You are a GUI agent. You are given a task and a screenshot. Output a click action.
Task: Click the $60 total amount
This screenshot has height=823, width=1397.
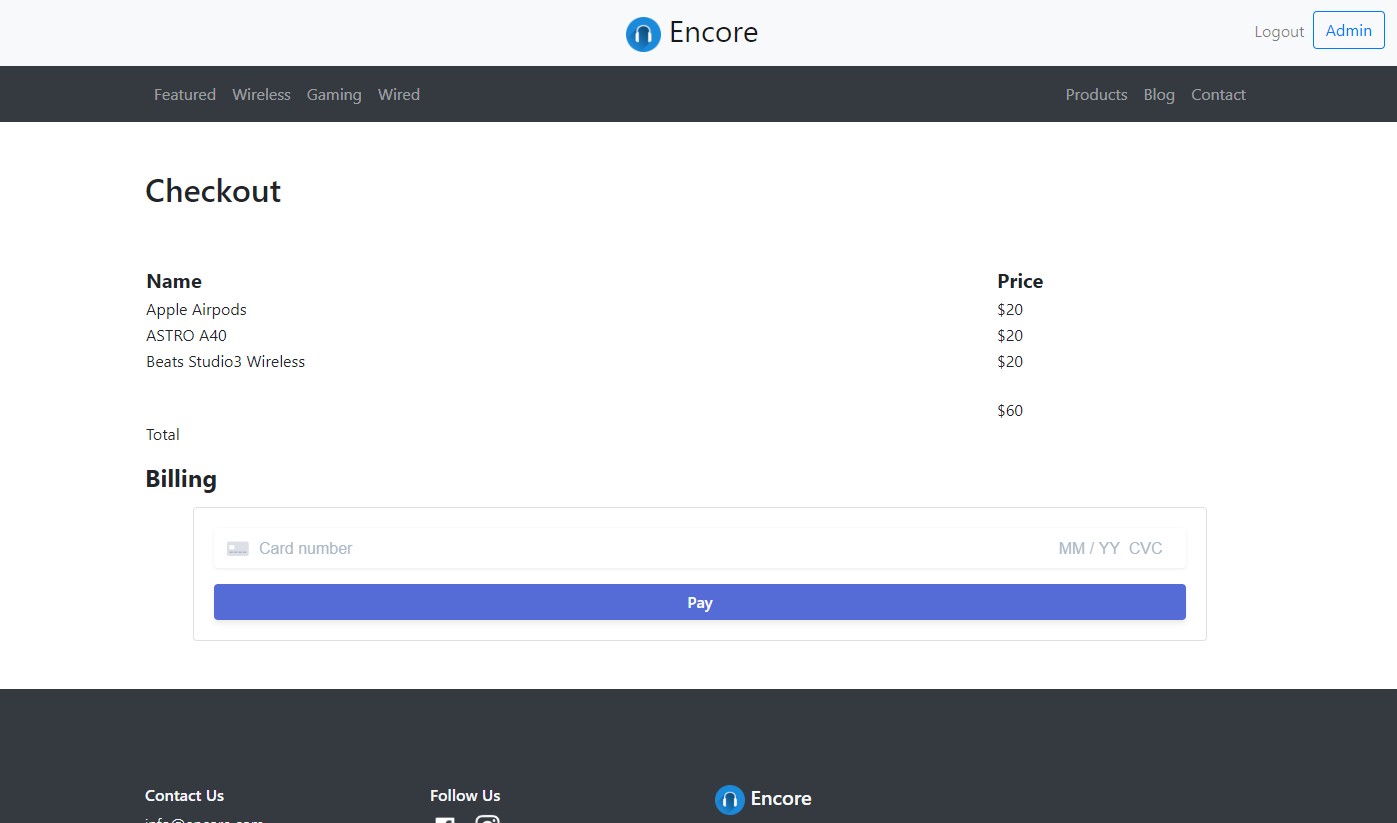[x=1010, y=411]
